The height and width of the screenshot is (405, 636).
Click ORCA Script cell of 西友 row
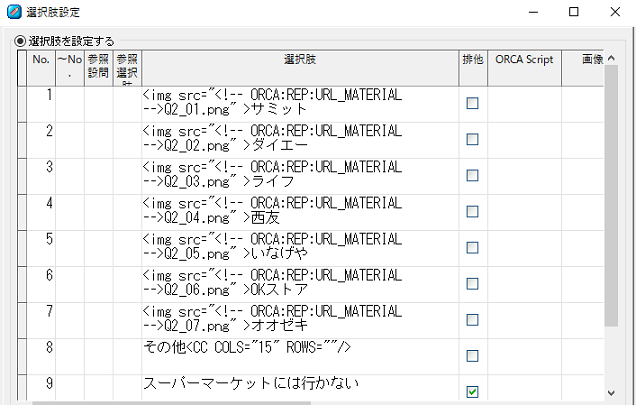pyautogui.click(x=524, y=213)
